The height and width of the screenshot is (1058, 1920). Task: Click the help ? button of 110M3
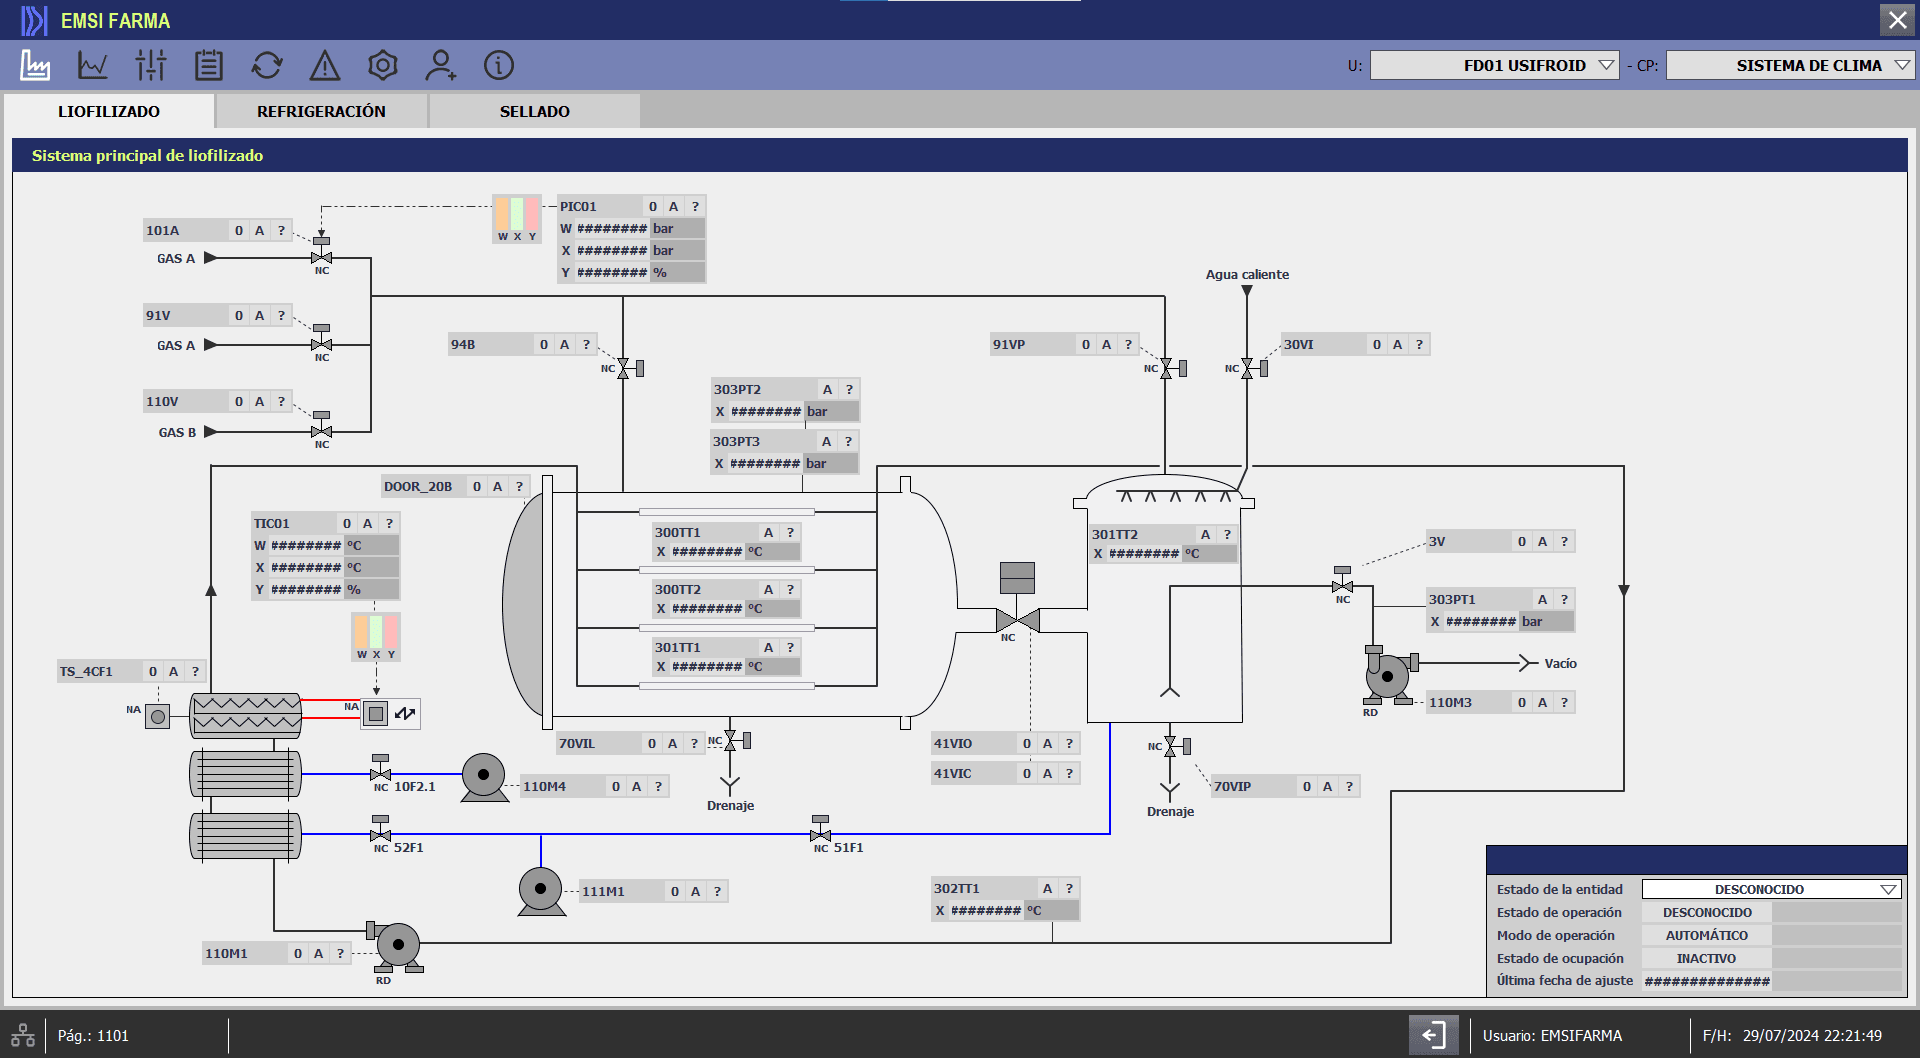[1564, 702]
